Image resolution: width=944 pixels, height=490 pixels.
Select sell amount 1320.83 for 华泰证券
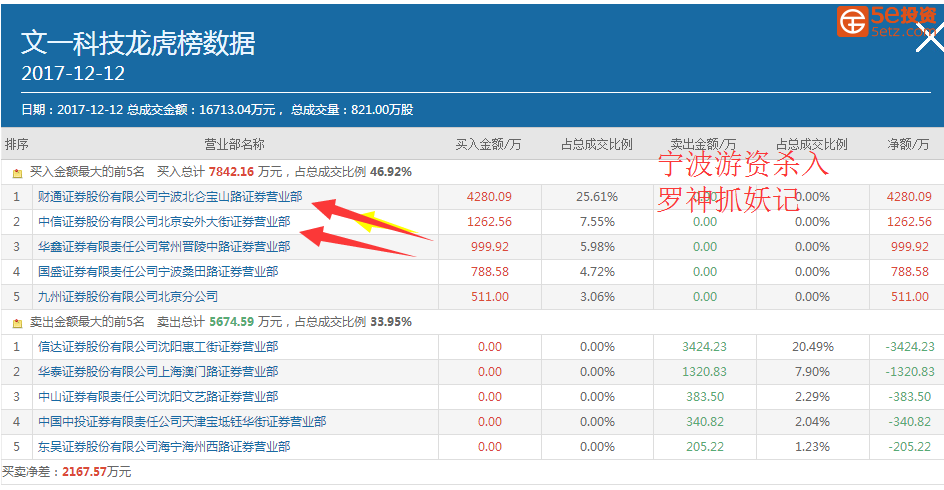[x=704, y=371]
